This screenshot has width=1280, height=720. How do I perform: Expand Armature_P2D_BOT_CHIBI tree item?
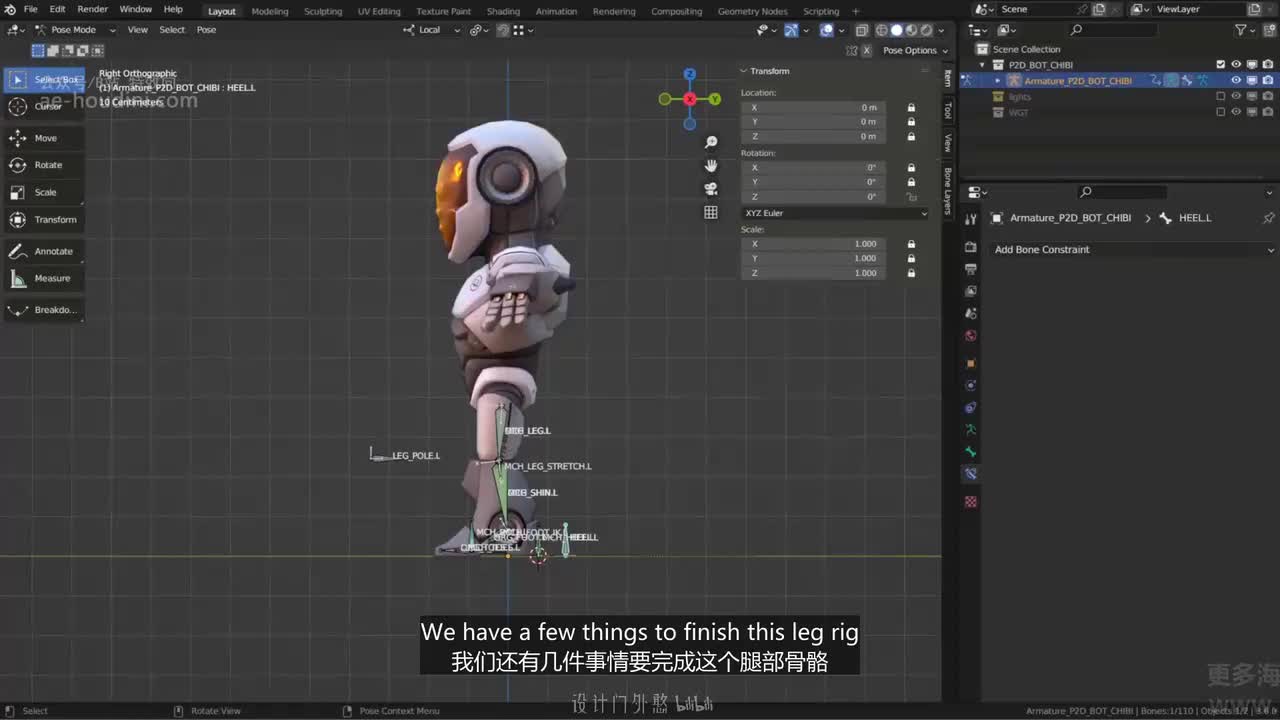click(x=997, y=81)
